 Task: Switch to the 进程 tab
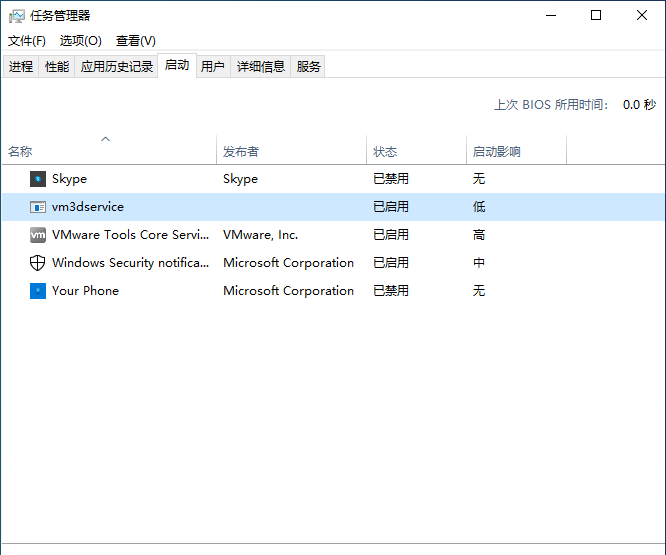21,67
